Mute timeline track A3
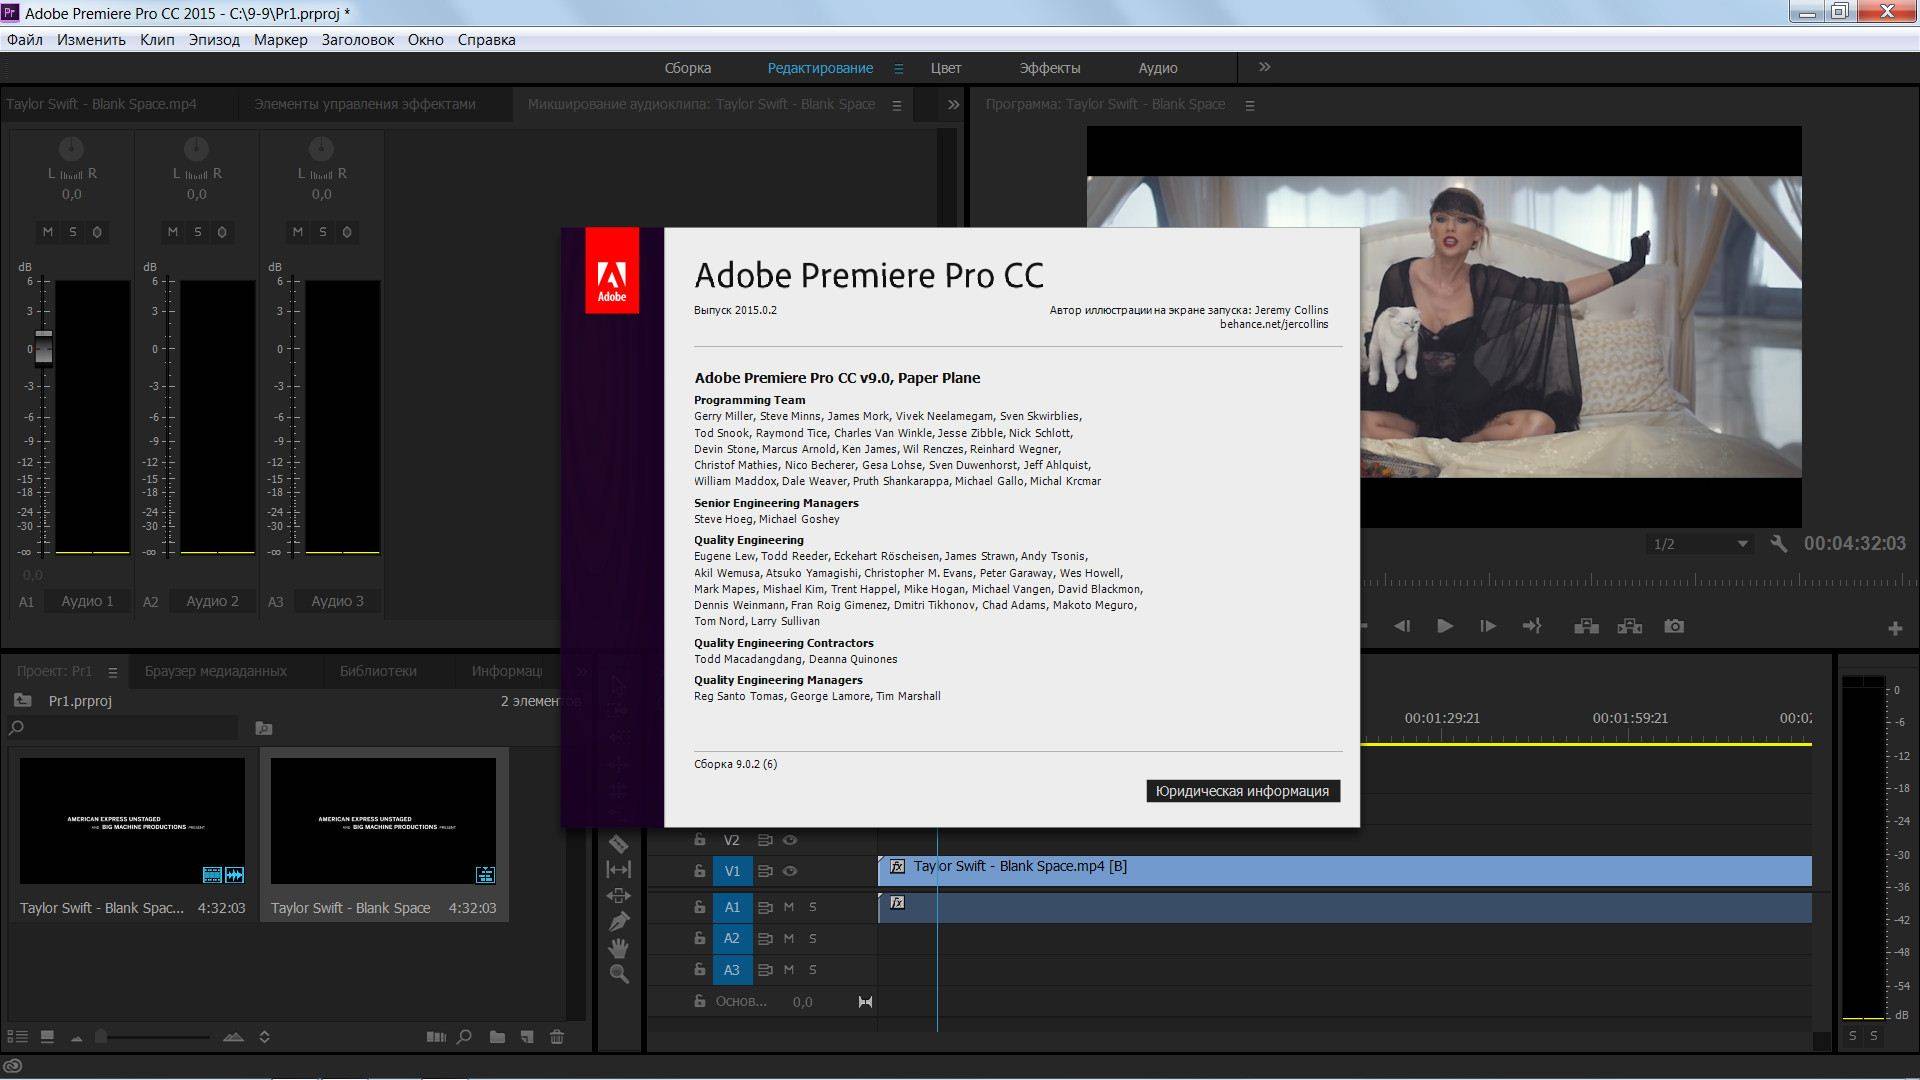This screenshot has width=1920, height=1080. coord(789,970)
